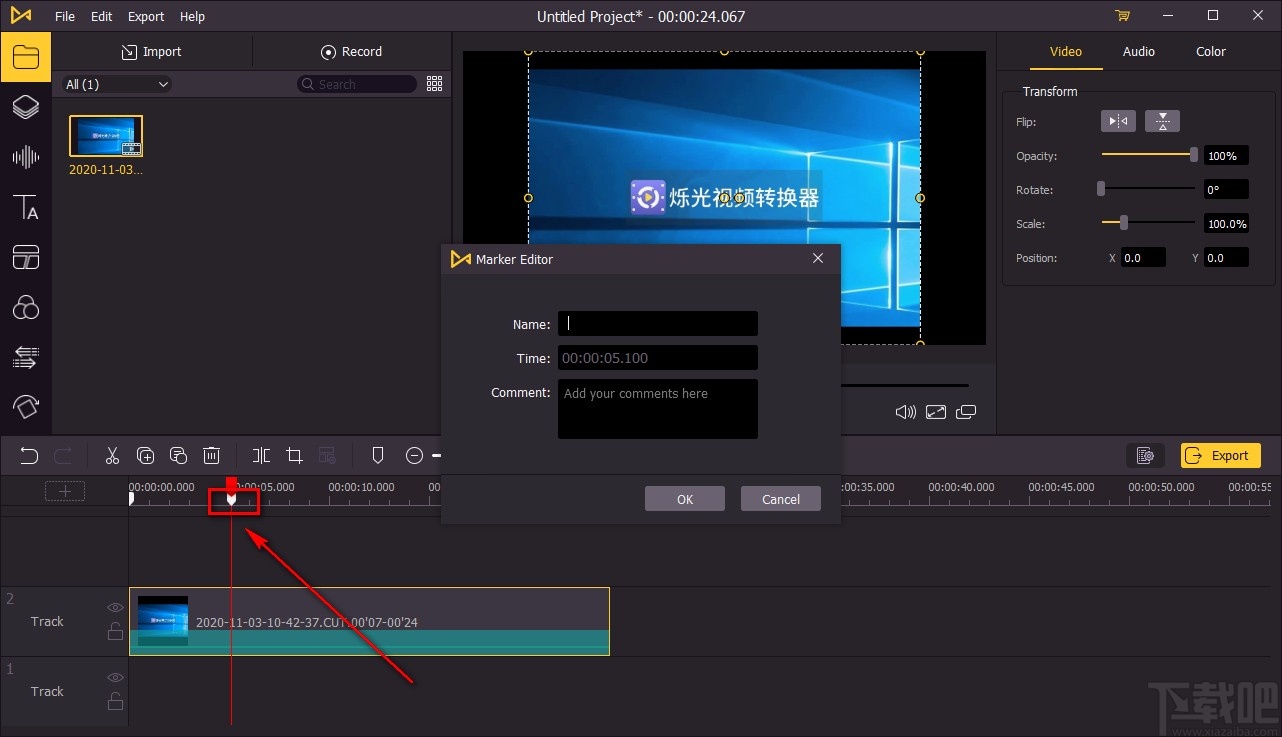Open the Templates sidebar panel

26,257
